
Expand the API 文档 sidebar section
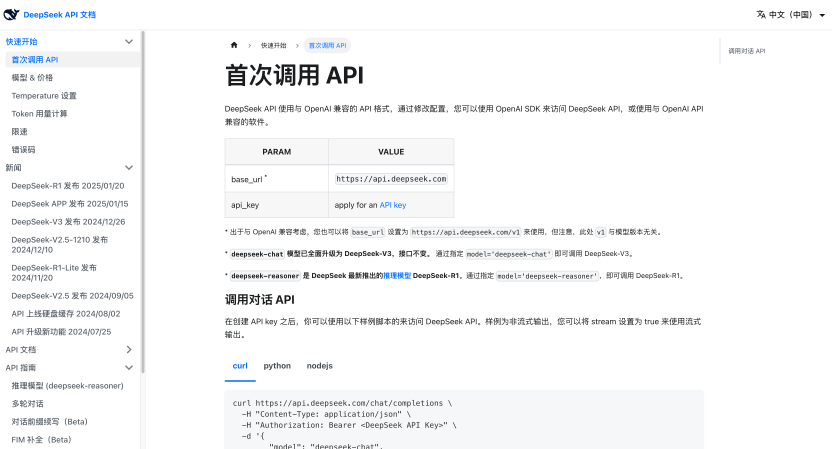click(x=128, y=350)
